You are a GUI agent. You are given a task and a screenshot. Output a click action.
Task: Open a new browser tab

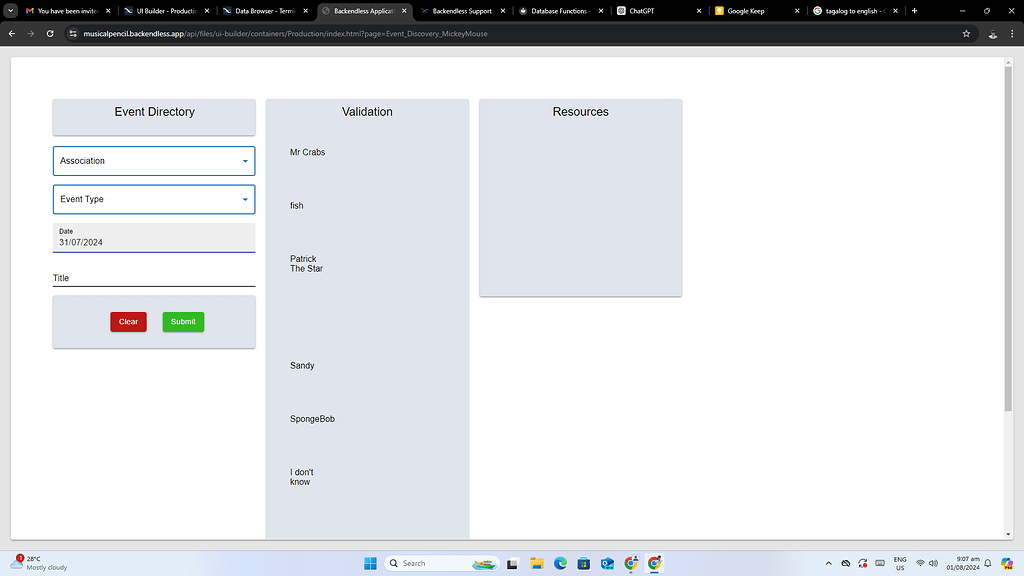click(914, 10)
